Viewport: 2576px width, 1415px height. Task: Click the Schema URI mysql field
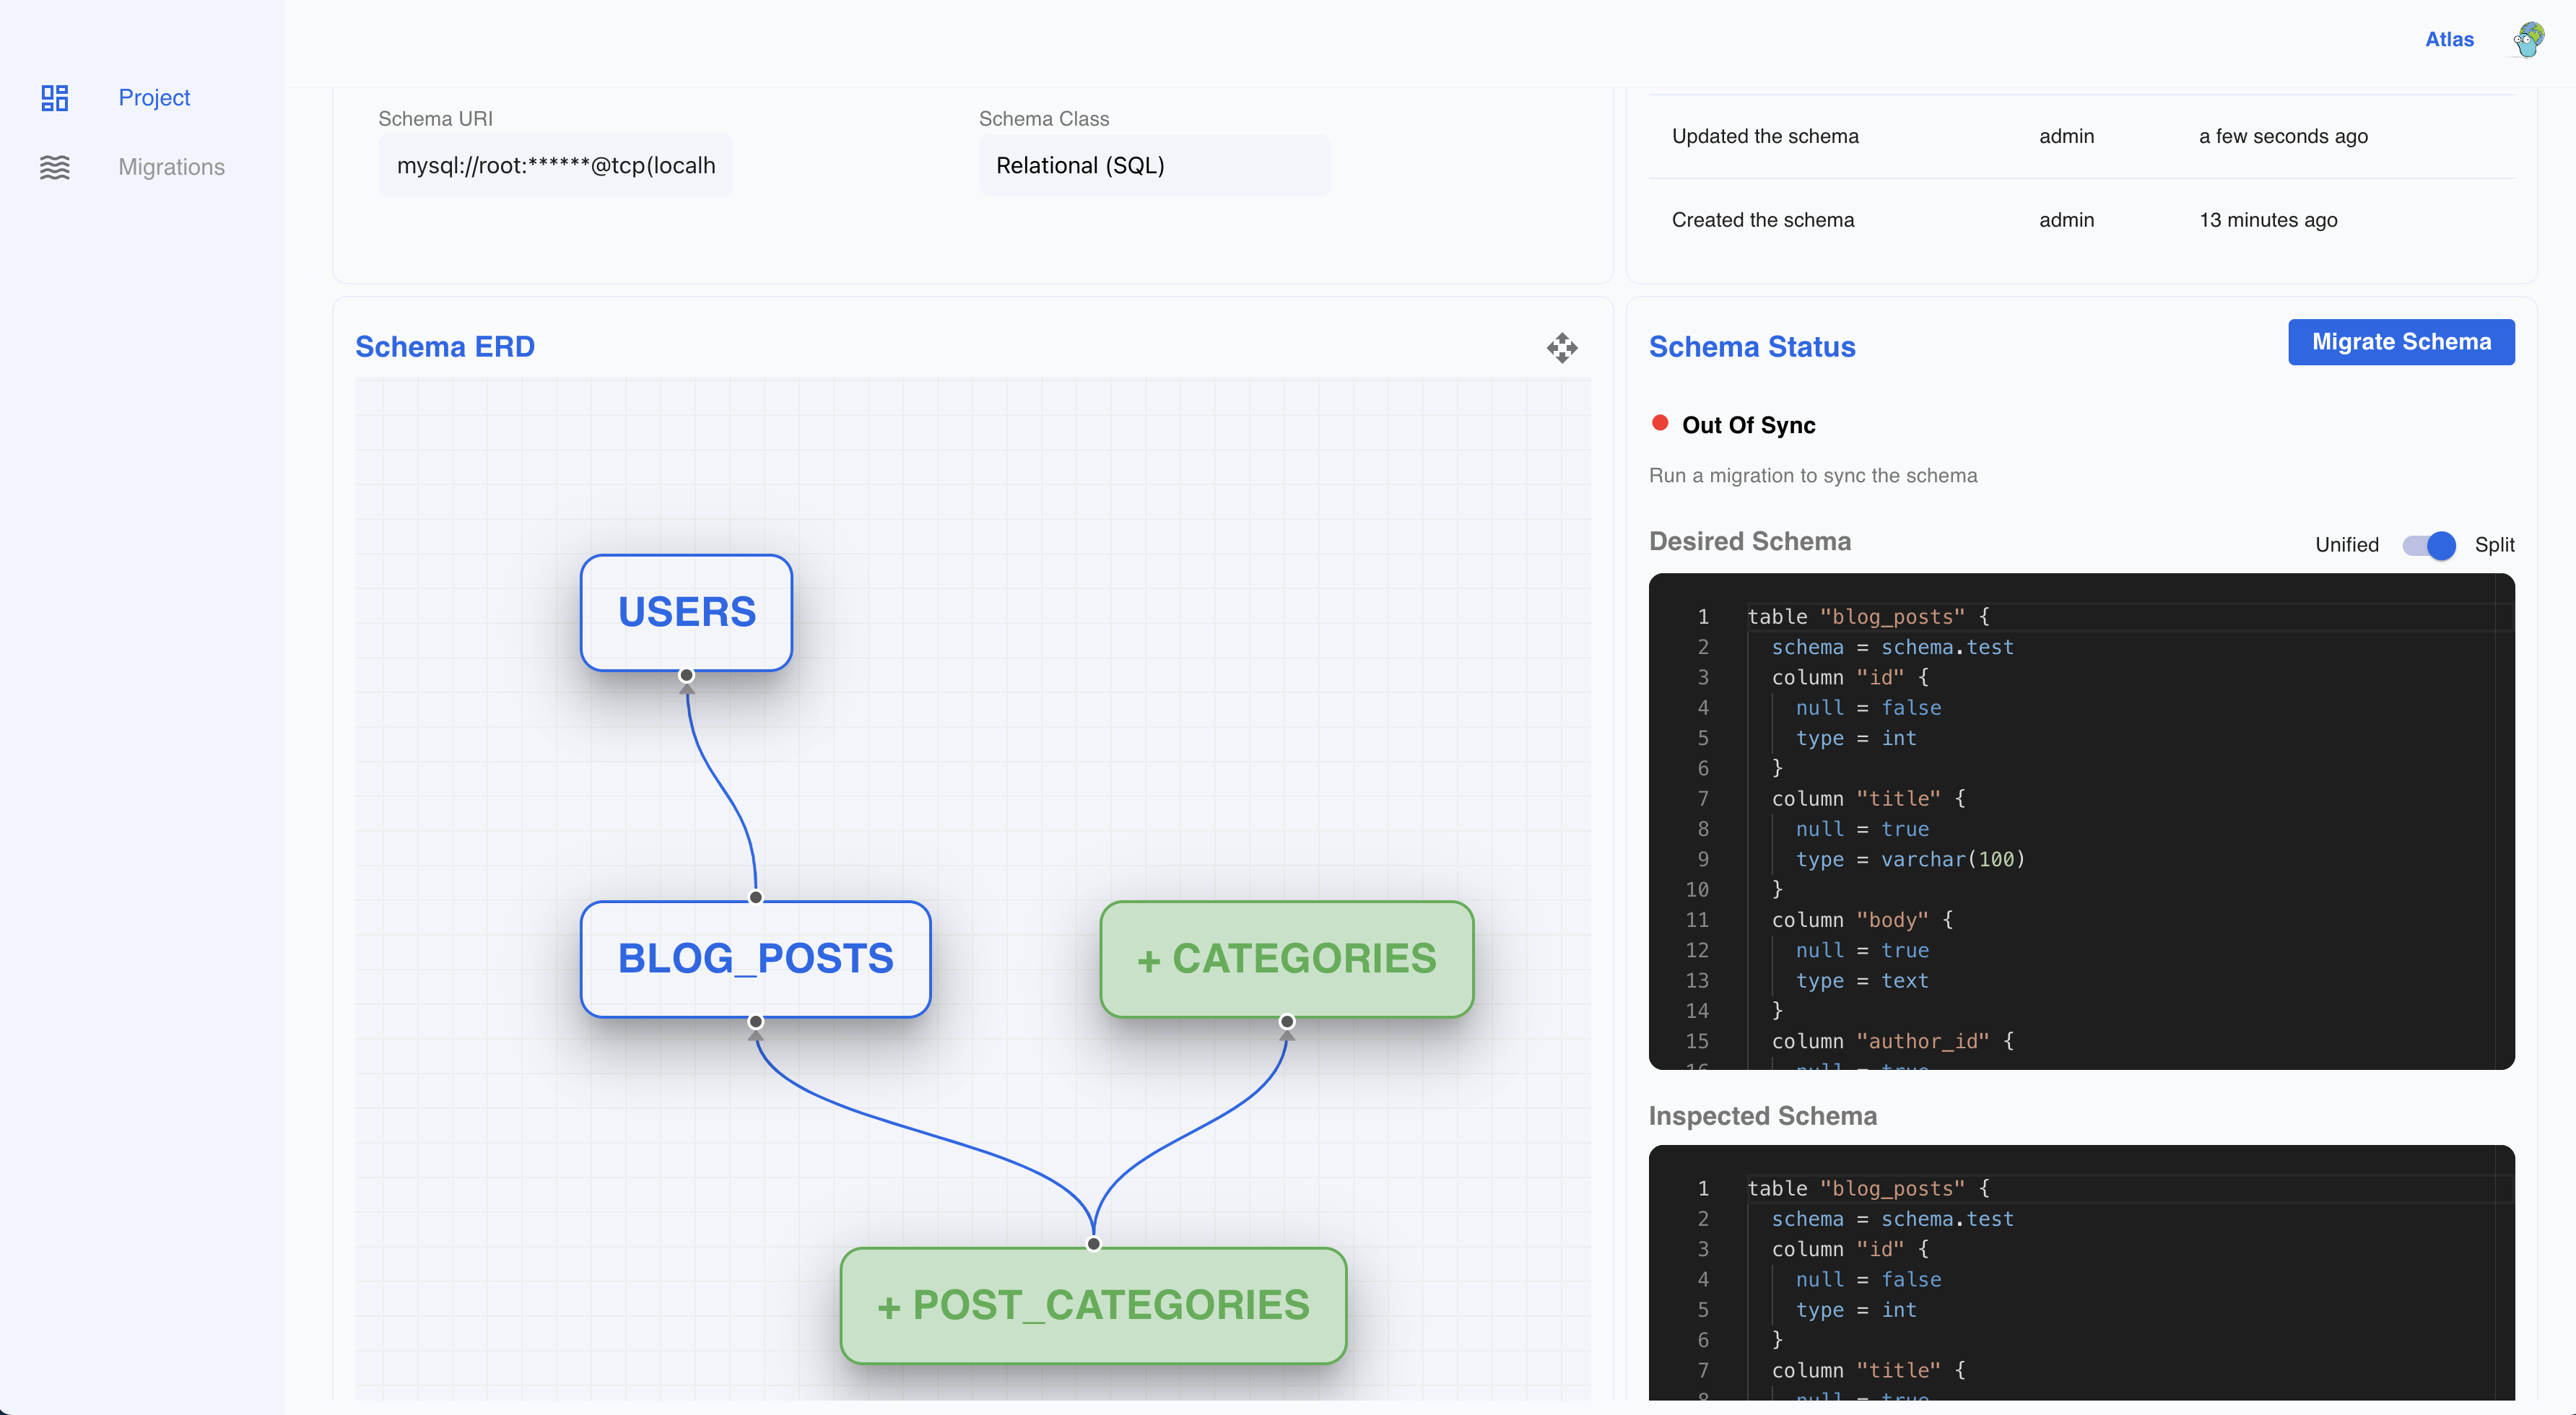coord(556,165)
